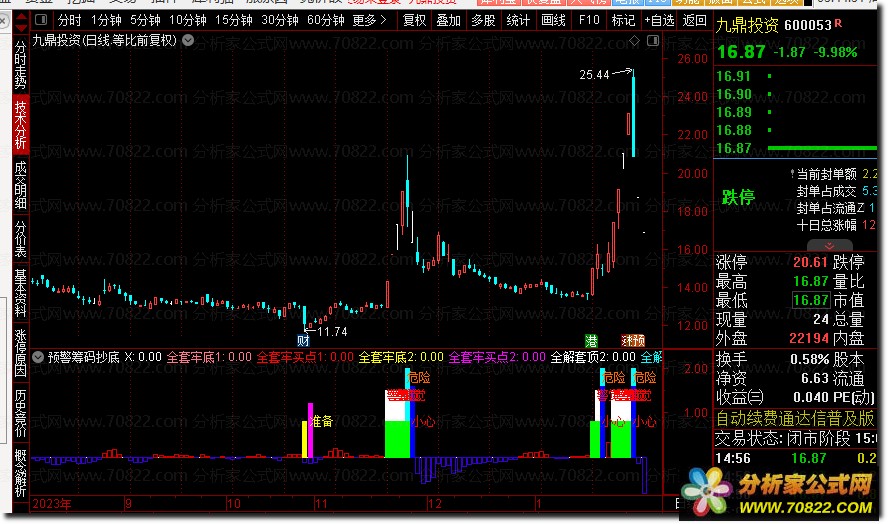This screenshot has height=524, width=889.
Task: Open the chart title dropdown arrow
Action: tap(188, 40)
